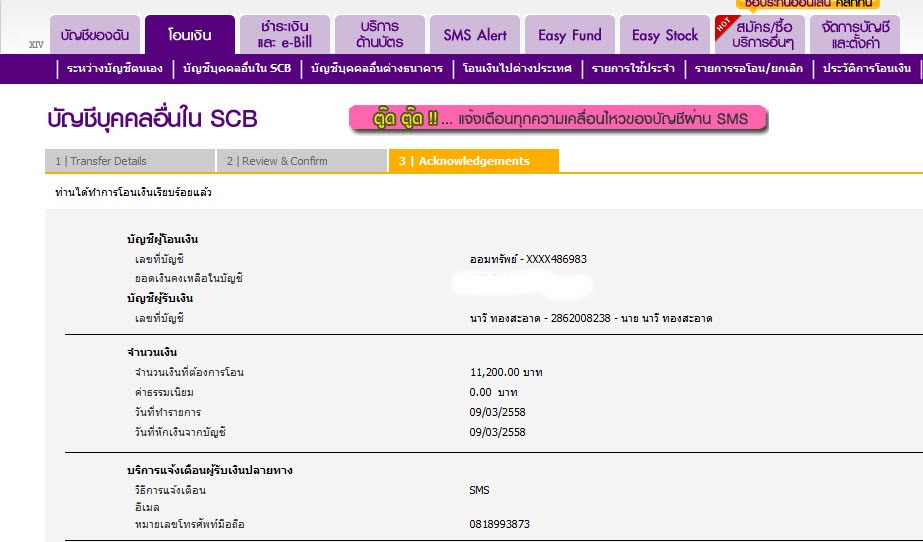Select Review & Confirm step tab

[x=302, y=161]
